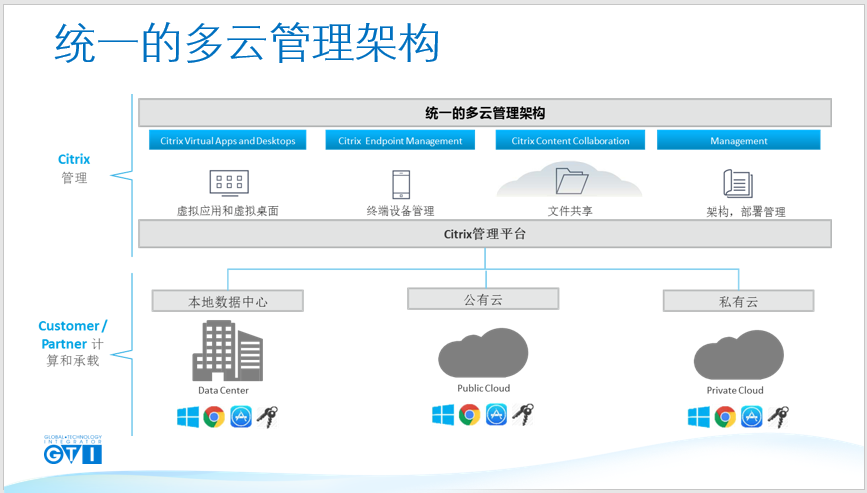This screenshot has width=867, height=493.
Task: Click Citrix Endpoint Management label
Action: point(400,141)
